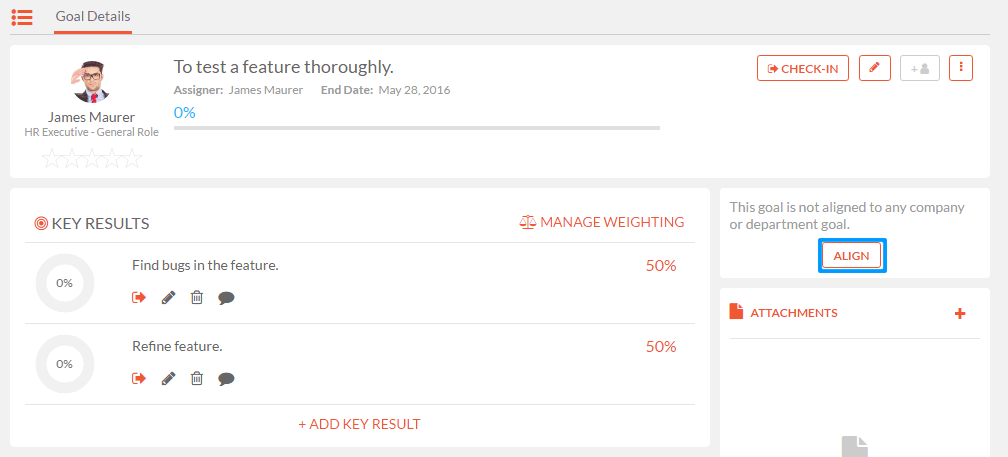This screenshot has width=1008, height=457.
Task: Edit the 'Refine feature' key result
Action: (168, 379)
